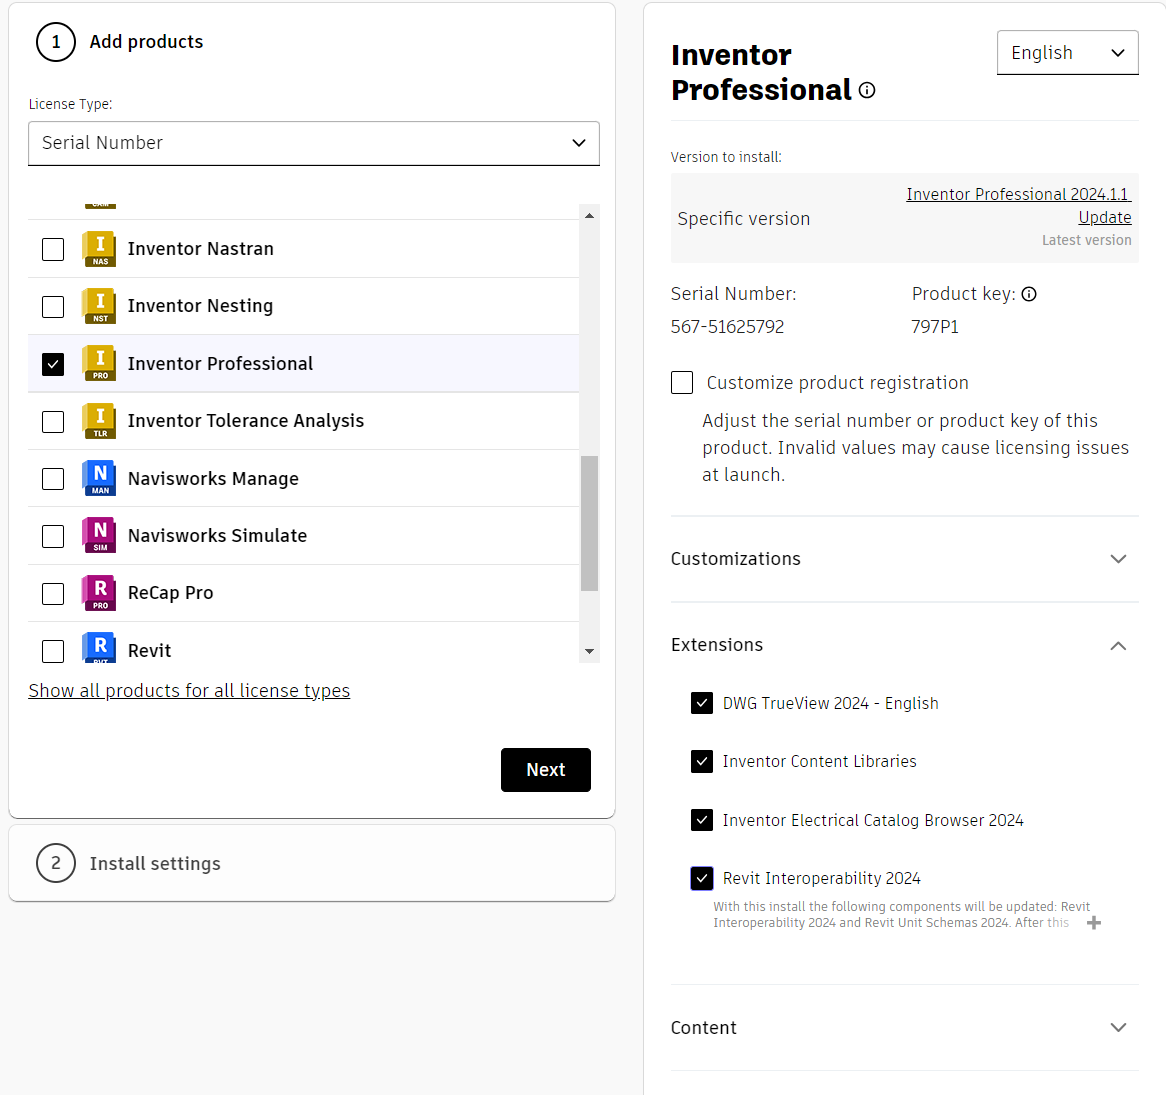Viewport: 1166px width, 1095px height.
Task: Click the Navisworks Simulate product icon
Action: (99, 536)
